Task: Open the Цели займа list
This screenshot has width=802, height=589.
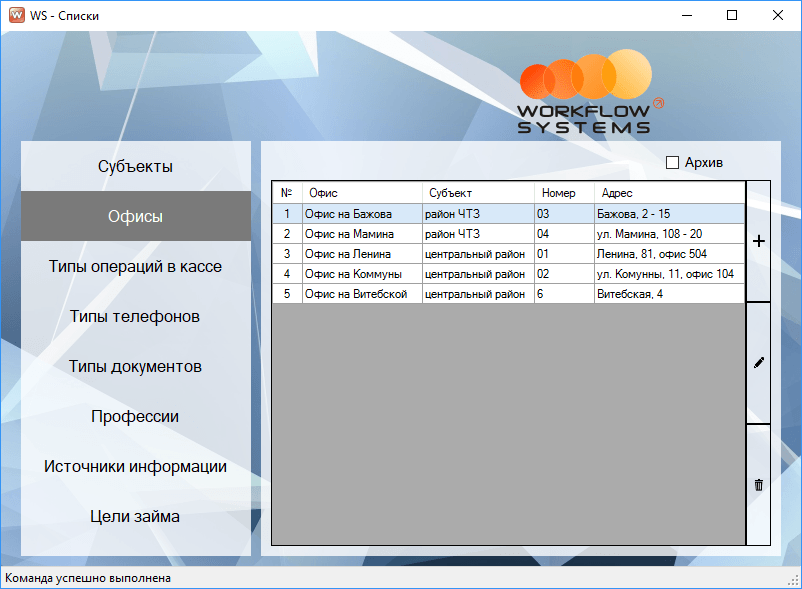Action: click(x=136, y=516)
